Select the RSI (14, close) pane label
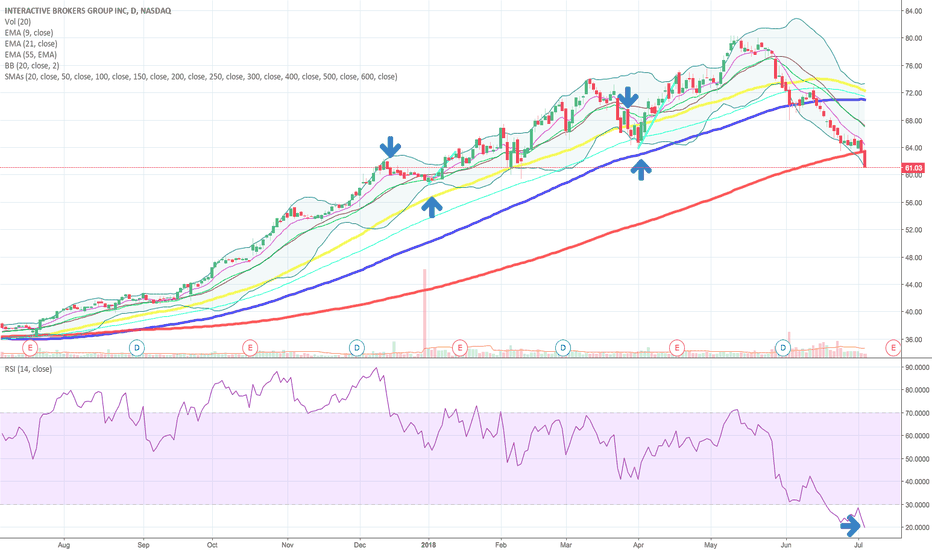 [28, 369]
